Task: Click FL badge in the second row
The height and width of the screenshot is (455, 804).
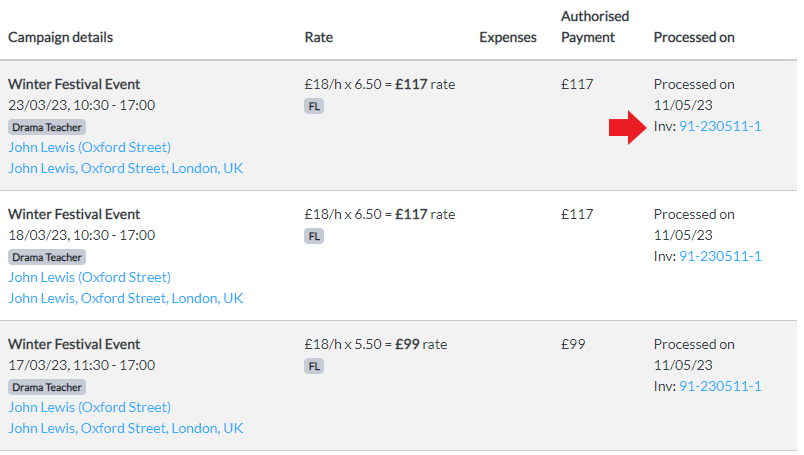Action: click(x=314, y=236)
